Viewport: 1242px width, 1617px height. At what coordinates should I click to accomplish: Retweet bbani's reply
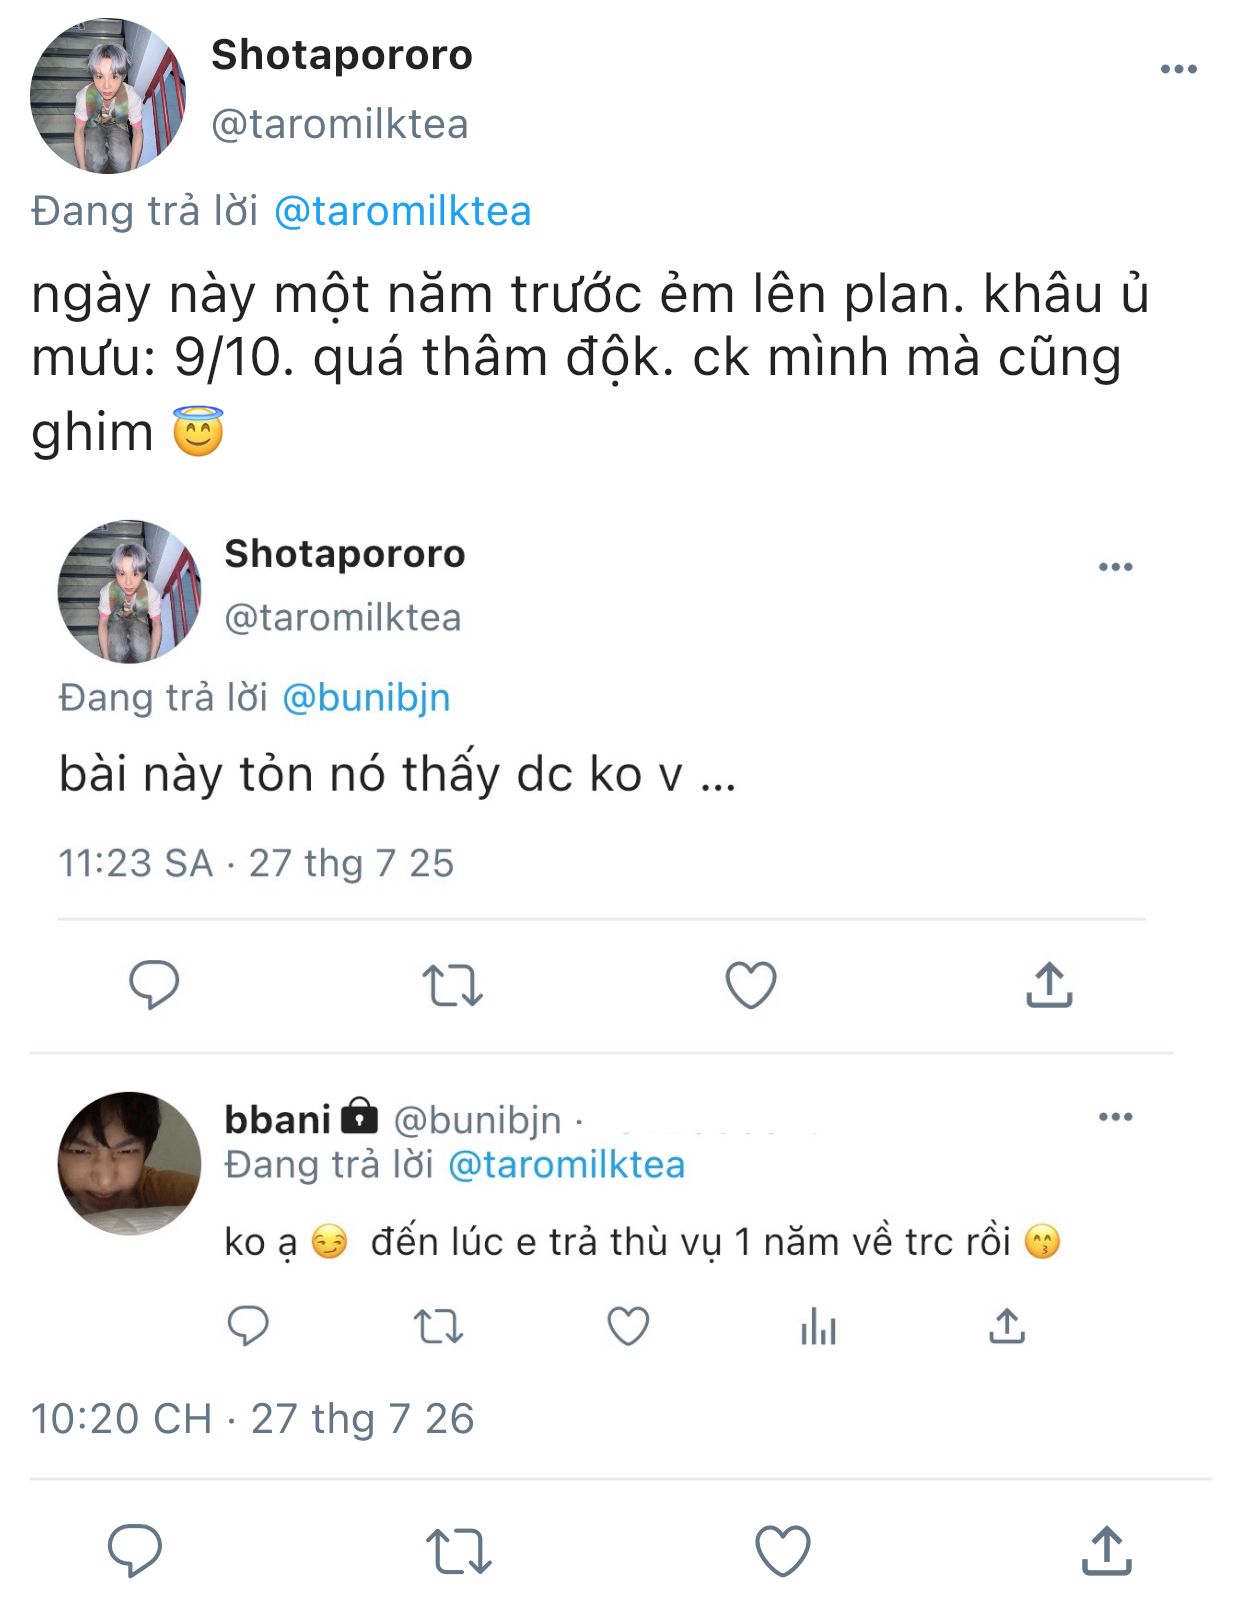(438, 1327)
